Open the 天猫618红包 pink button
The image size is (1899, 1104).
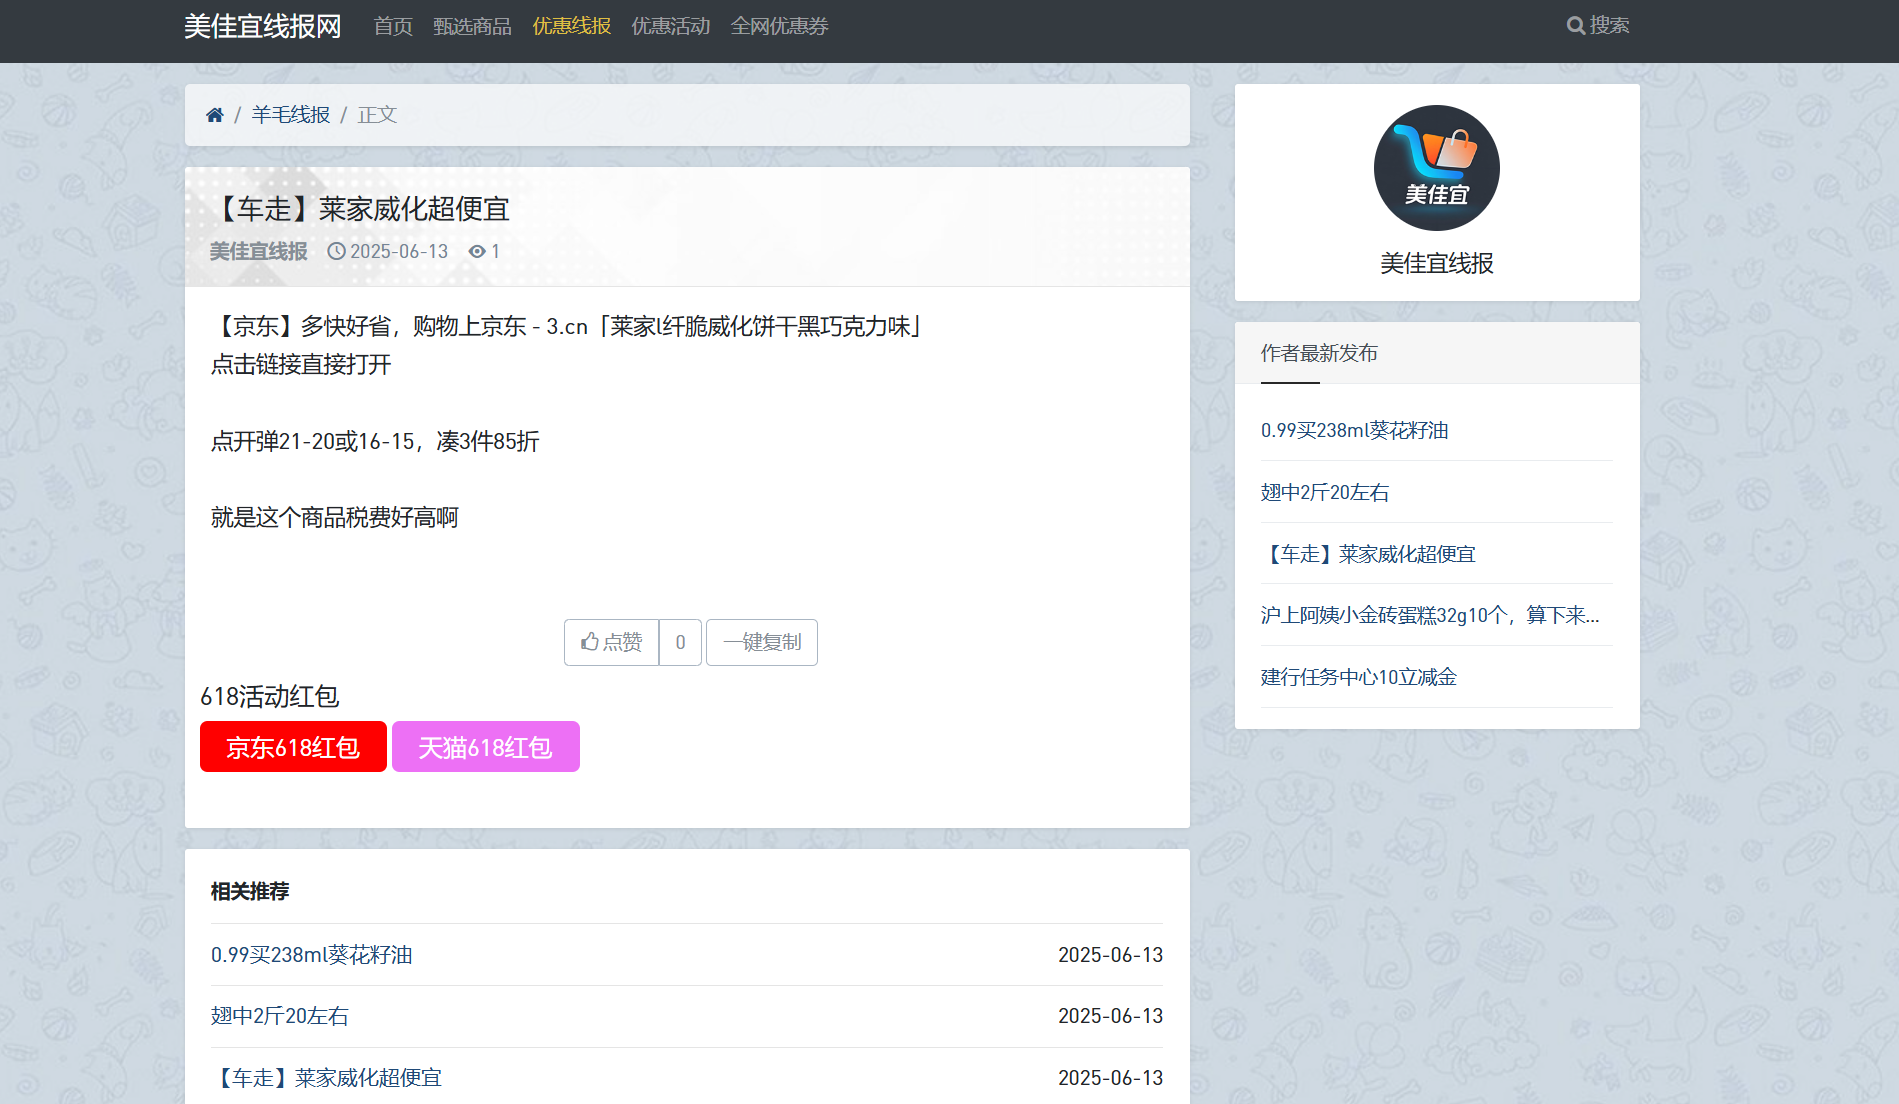coord(485,747)
